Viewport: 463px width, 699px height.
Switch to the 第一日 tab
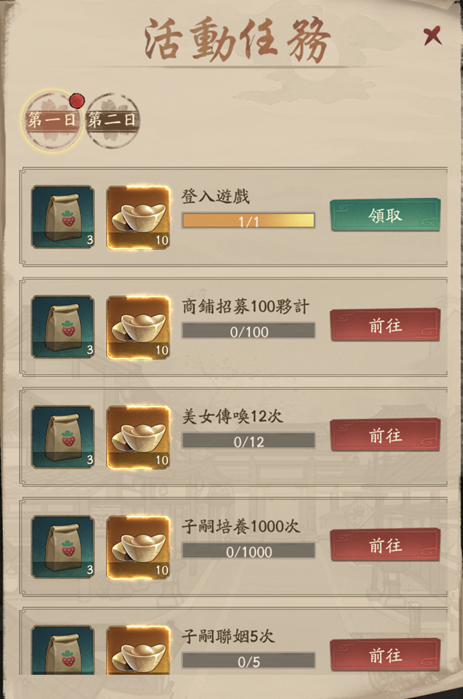click(x=52, y=120)
